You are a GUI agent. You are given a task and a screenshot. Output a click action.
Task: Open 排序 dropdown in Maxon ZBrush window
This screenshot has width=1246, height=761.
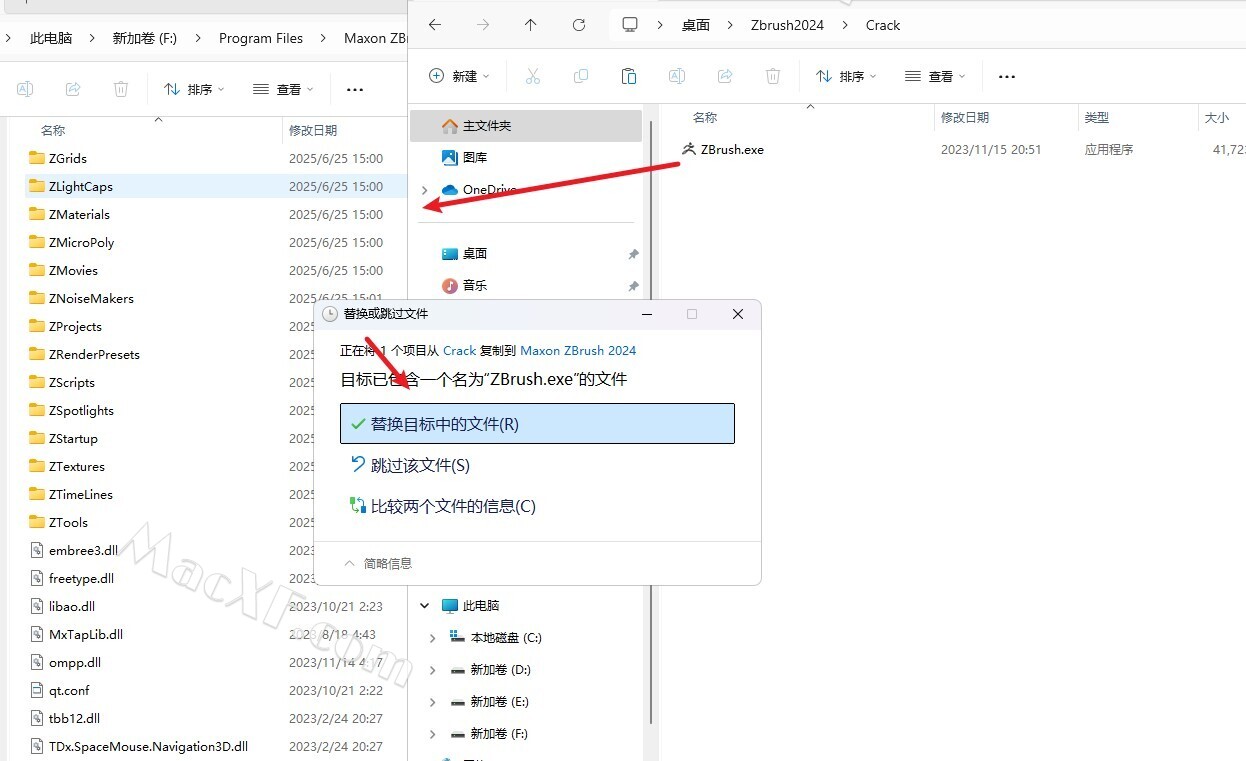(x=194, y=89)
